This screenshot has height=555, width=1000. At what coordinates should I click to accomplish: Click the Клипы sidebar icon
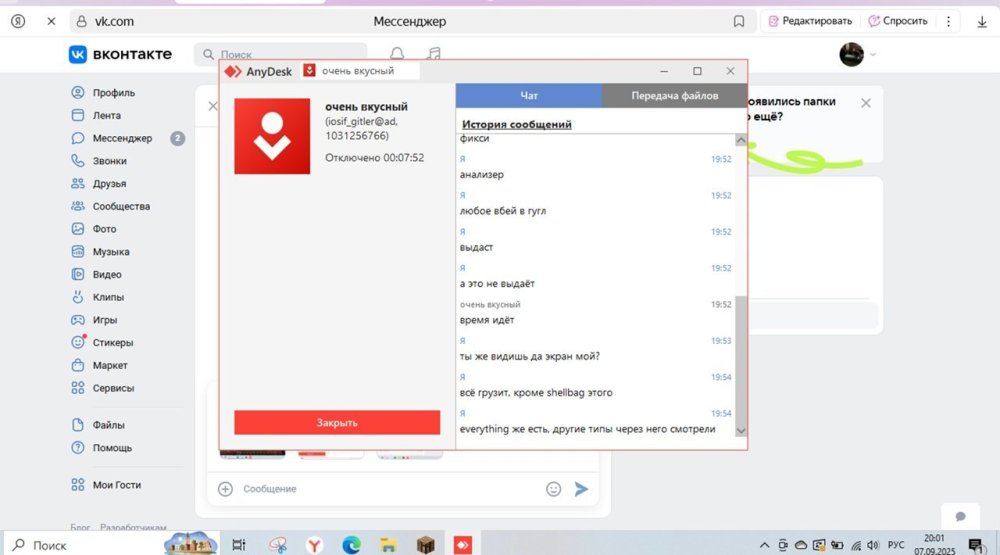78,297
